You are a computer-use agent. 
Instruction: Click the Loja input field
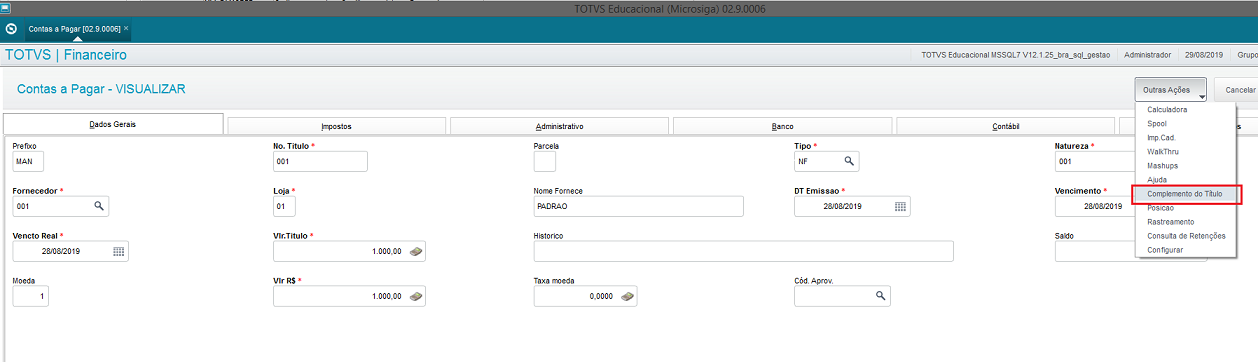point(284,206)
